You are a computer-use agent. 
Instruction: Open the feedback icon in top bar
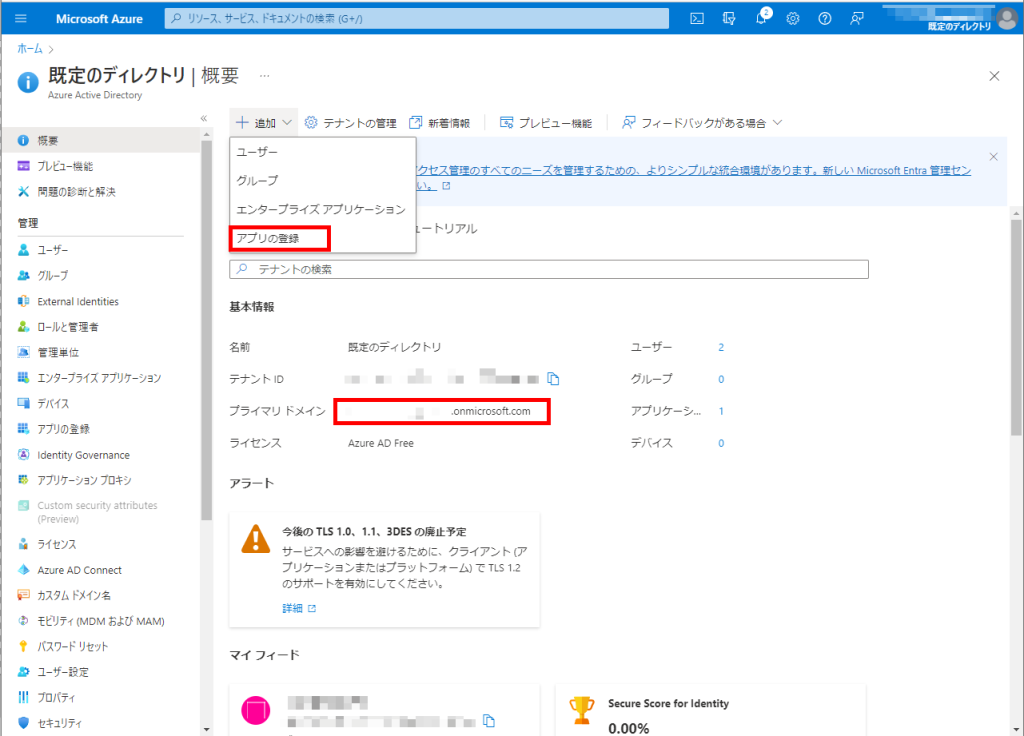tap(857, 18)
